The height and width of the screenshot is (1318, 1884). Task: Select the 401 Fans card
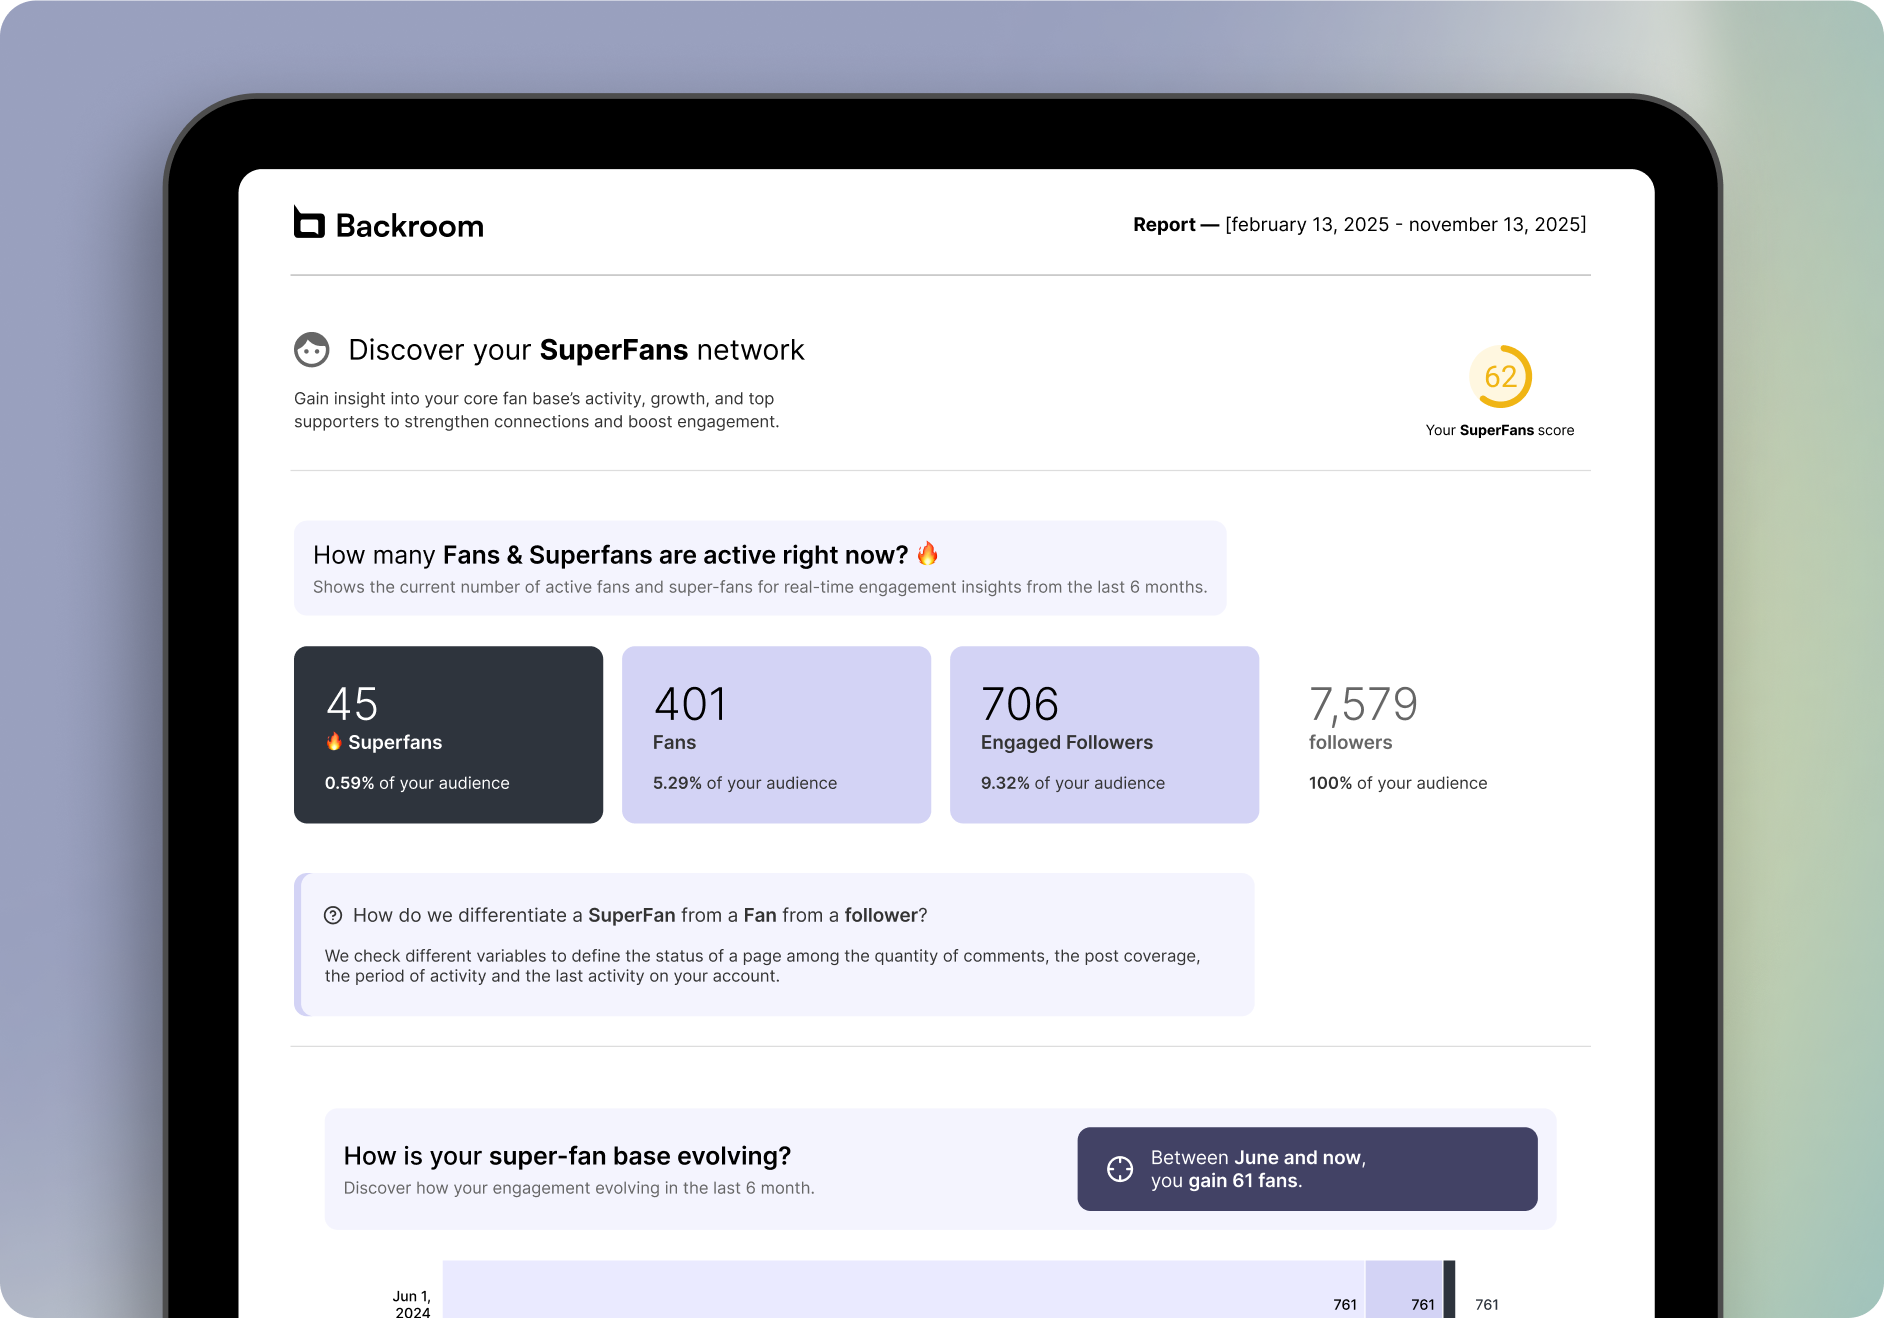(776, 735)
